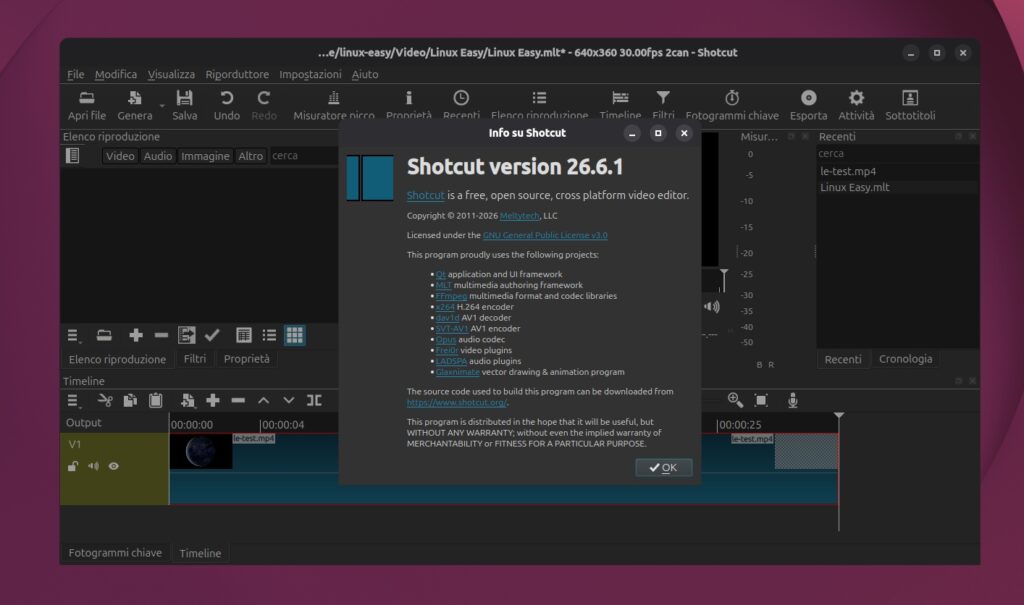Open the timeline hamburger menu
Image resolution: width=1024 pixels, height=605 pixels.
click(73, 401)
